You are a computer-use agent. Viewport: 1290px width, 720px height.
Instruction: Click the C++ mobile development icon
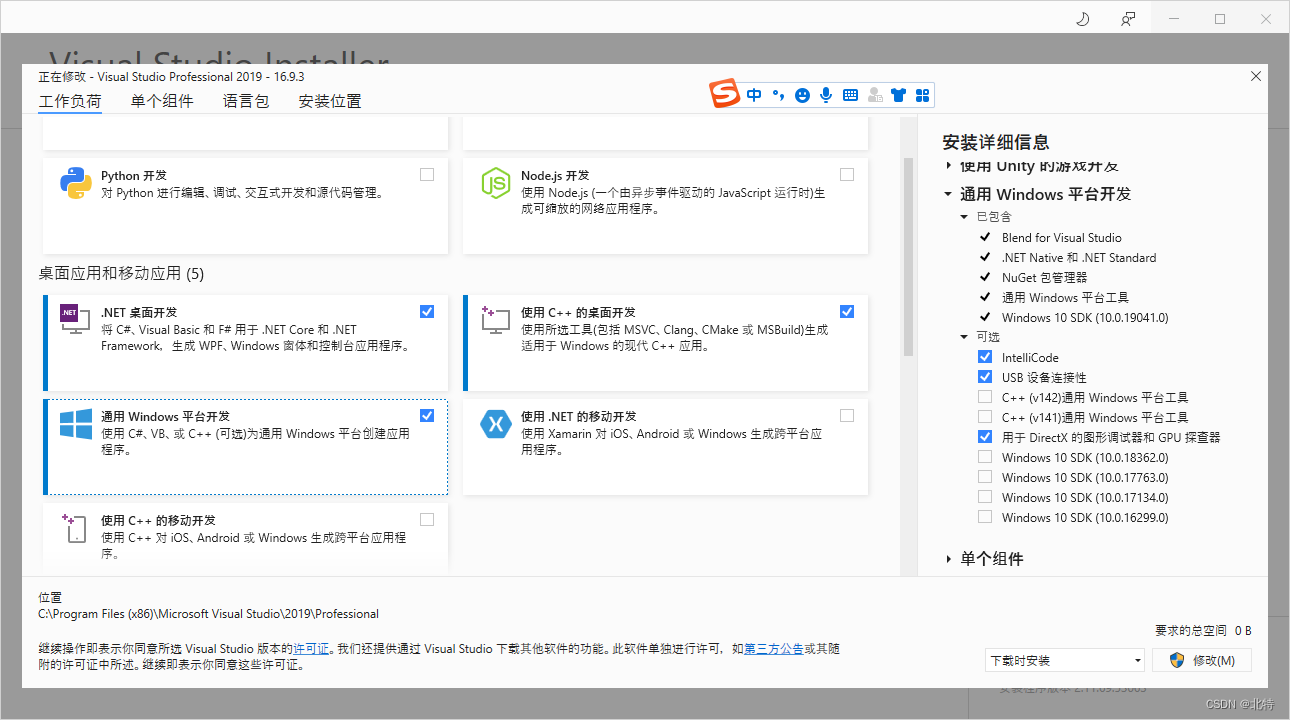point(76,528)
